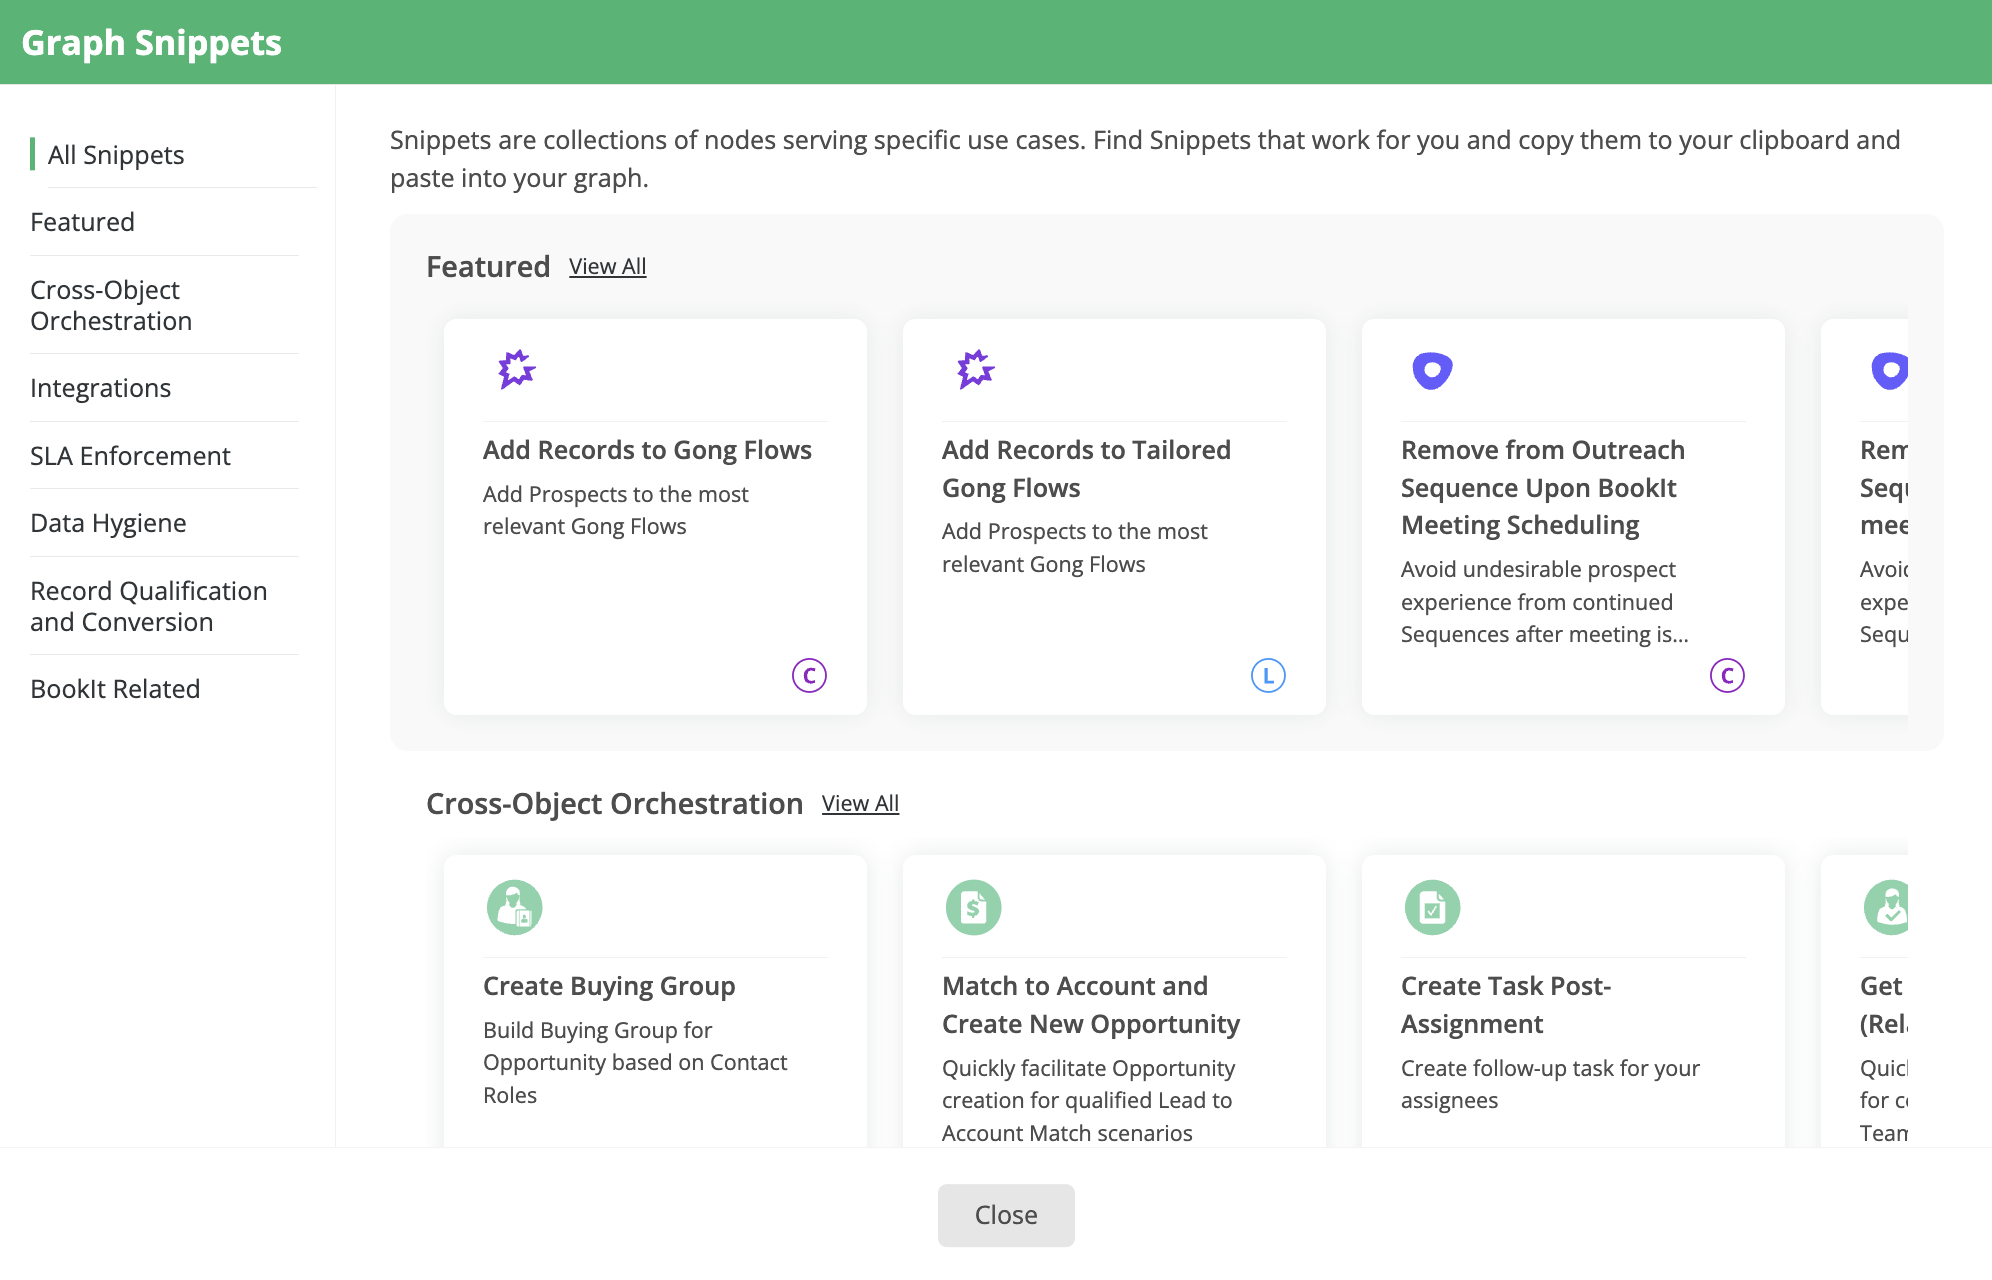Image resolution: width=1992 pixels, height=1280 pixels.
Task: Open the Add Records to Tailored Gong Flows title
Action: (1086, 469)
